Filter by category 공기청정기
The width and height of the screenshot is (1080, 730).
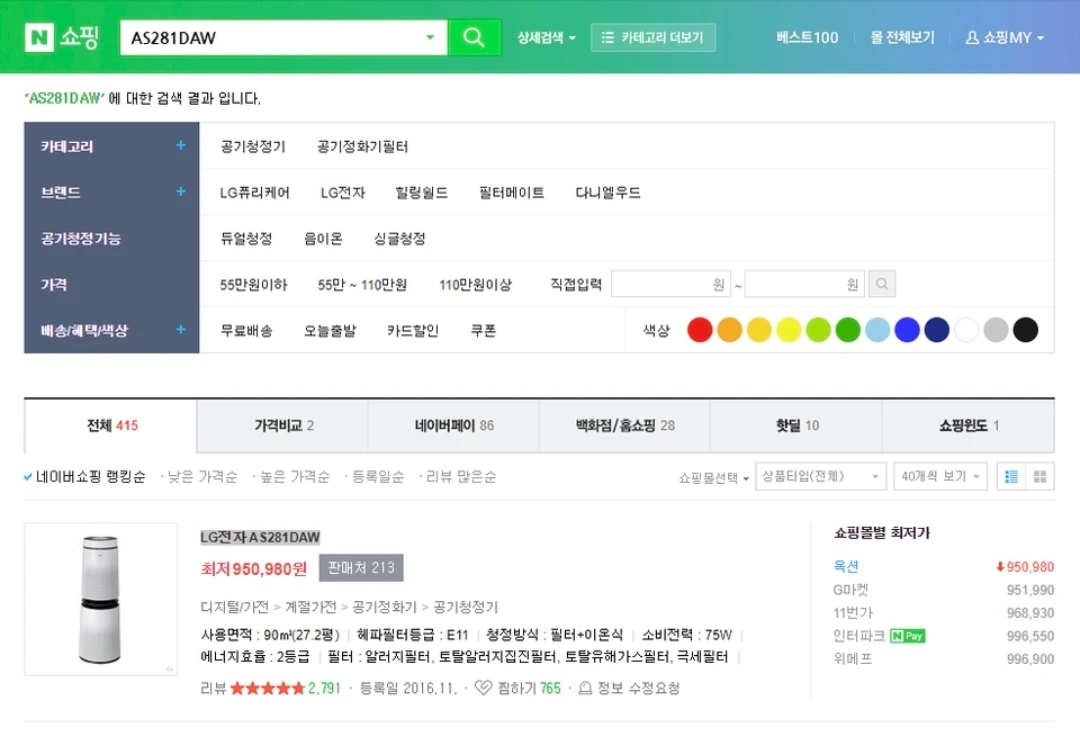point(253,147)
